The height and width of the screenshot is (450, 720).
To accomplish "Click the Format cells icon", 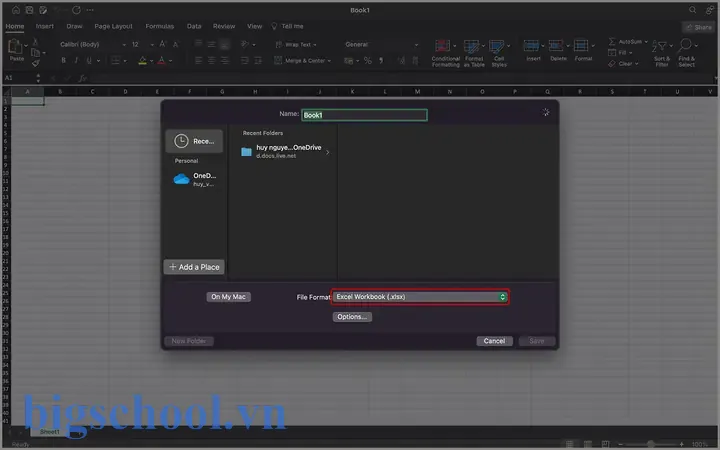I will coord(581,45).
